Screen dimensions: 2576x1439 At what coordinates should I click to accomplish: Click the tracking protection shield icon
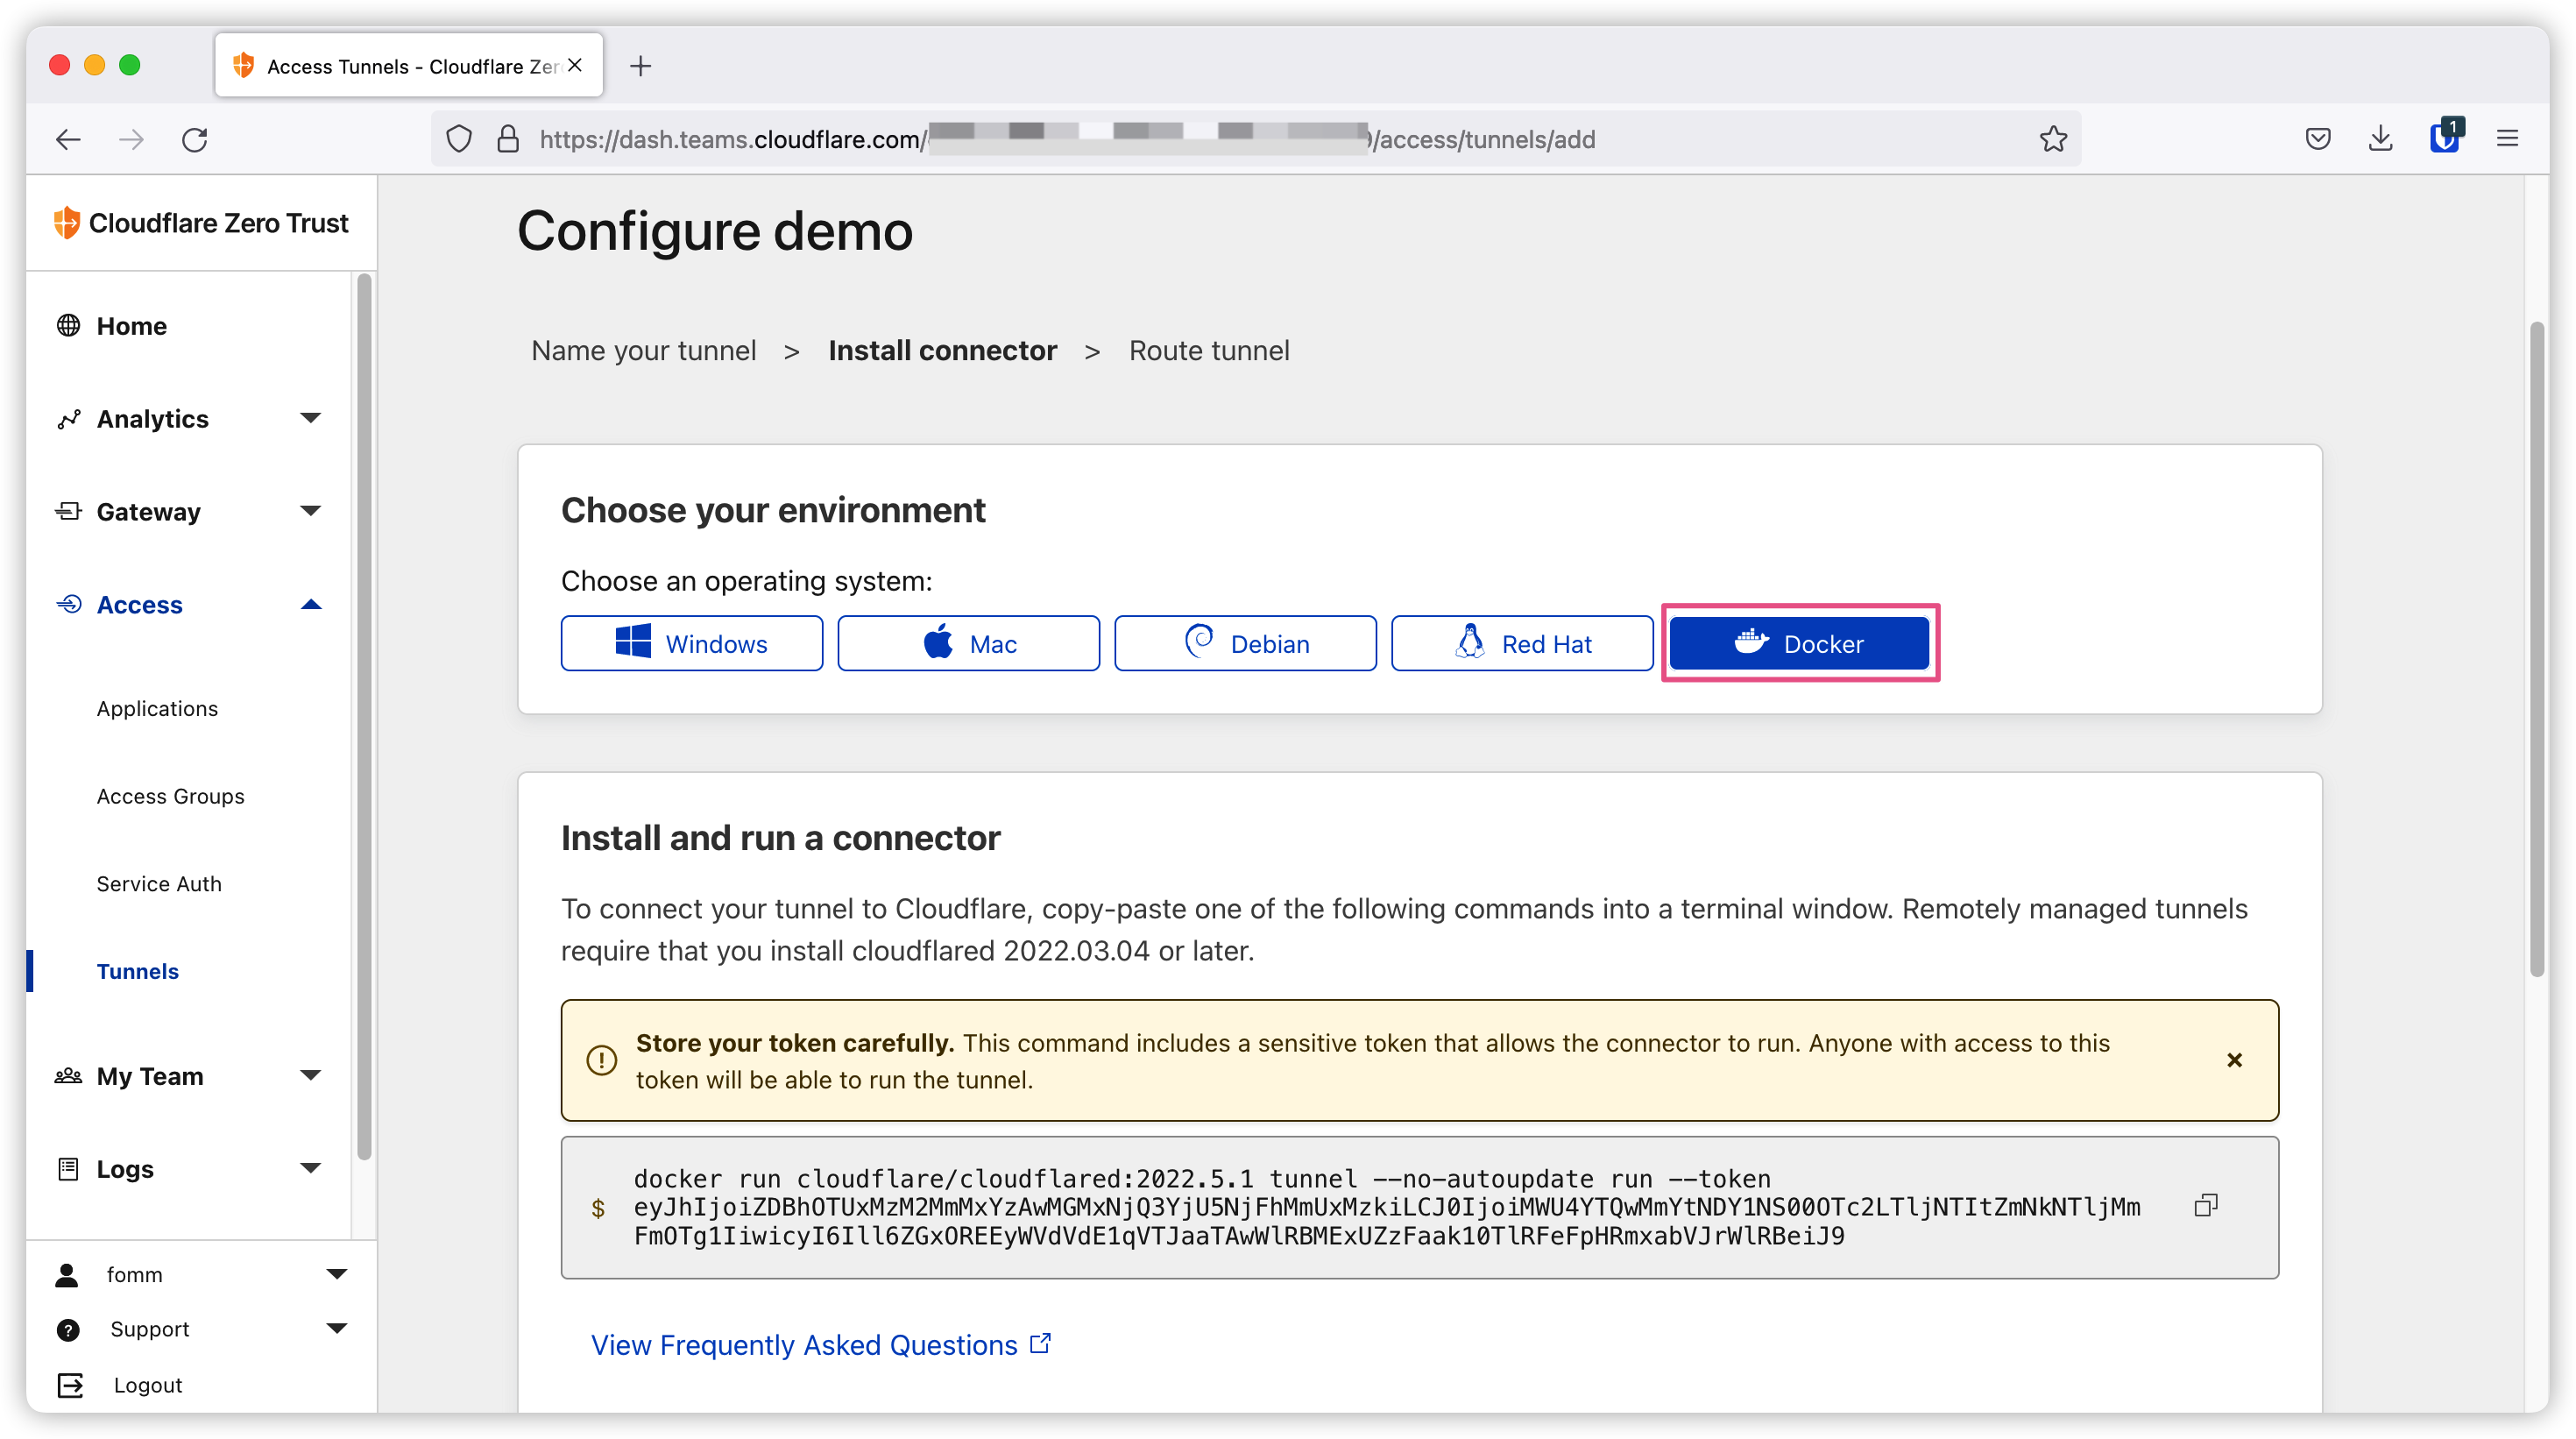click(459, 139)
